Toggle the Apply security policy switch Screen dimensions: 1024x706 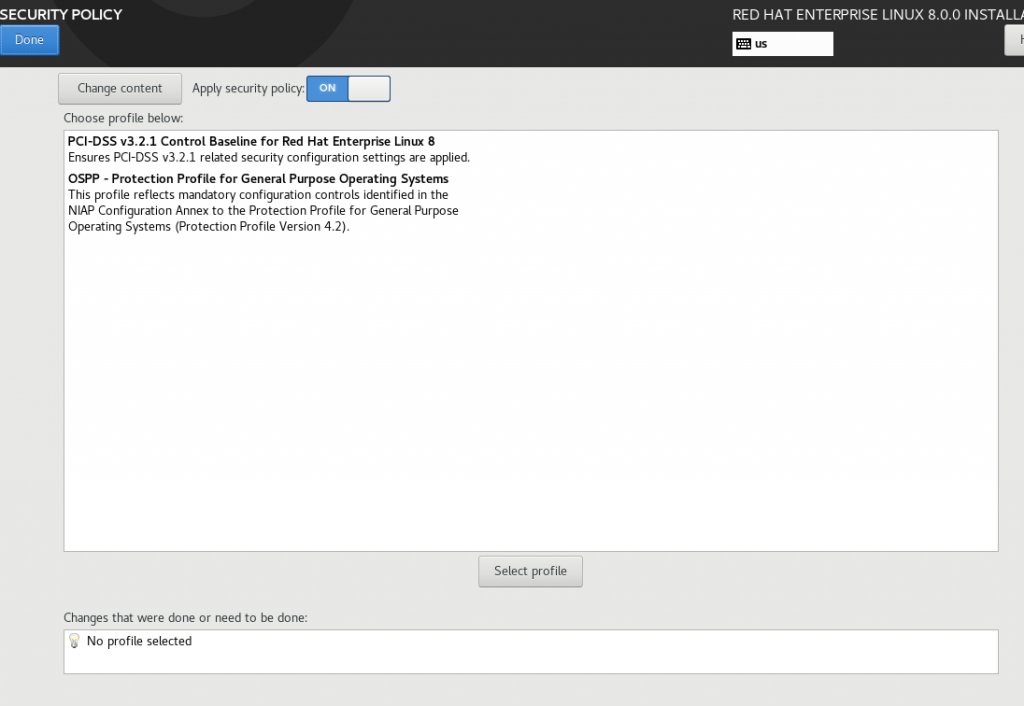pos(348,88)
